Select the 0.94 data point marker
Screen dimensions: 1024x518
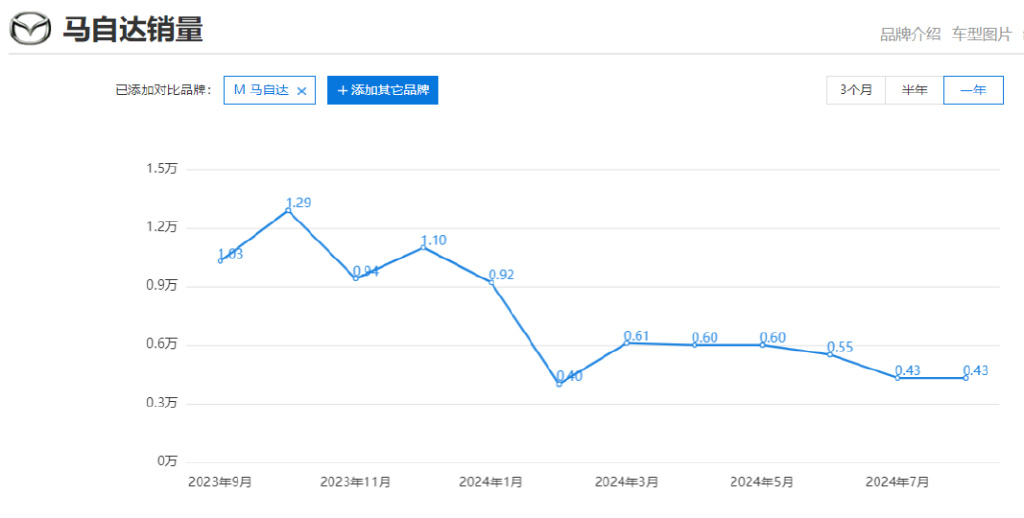pos(355,278)
